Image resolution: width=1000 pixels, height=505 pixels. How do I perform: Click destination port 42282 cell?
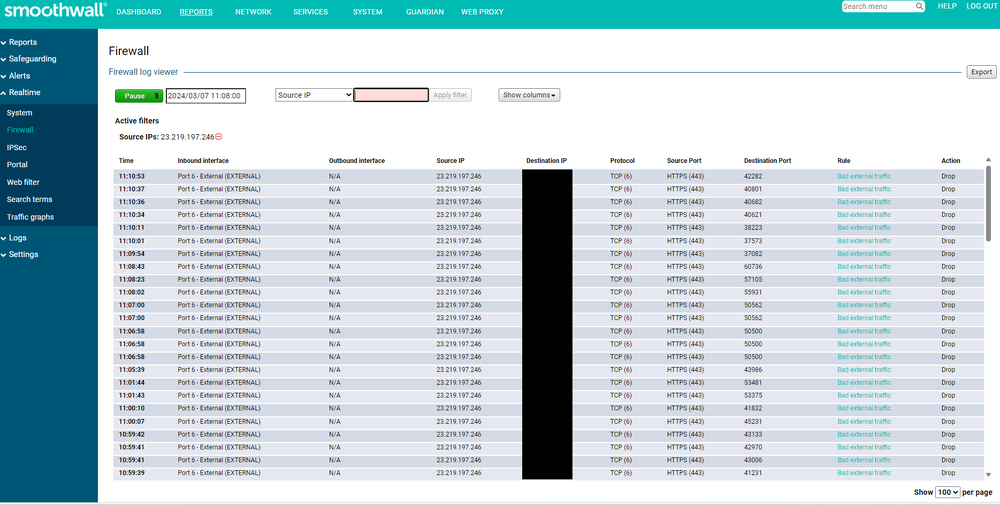tap(753, 176)
